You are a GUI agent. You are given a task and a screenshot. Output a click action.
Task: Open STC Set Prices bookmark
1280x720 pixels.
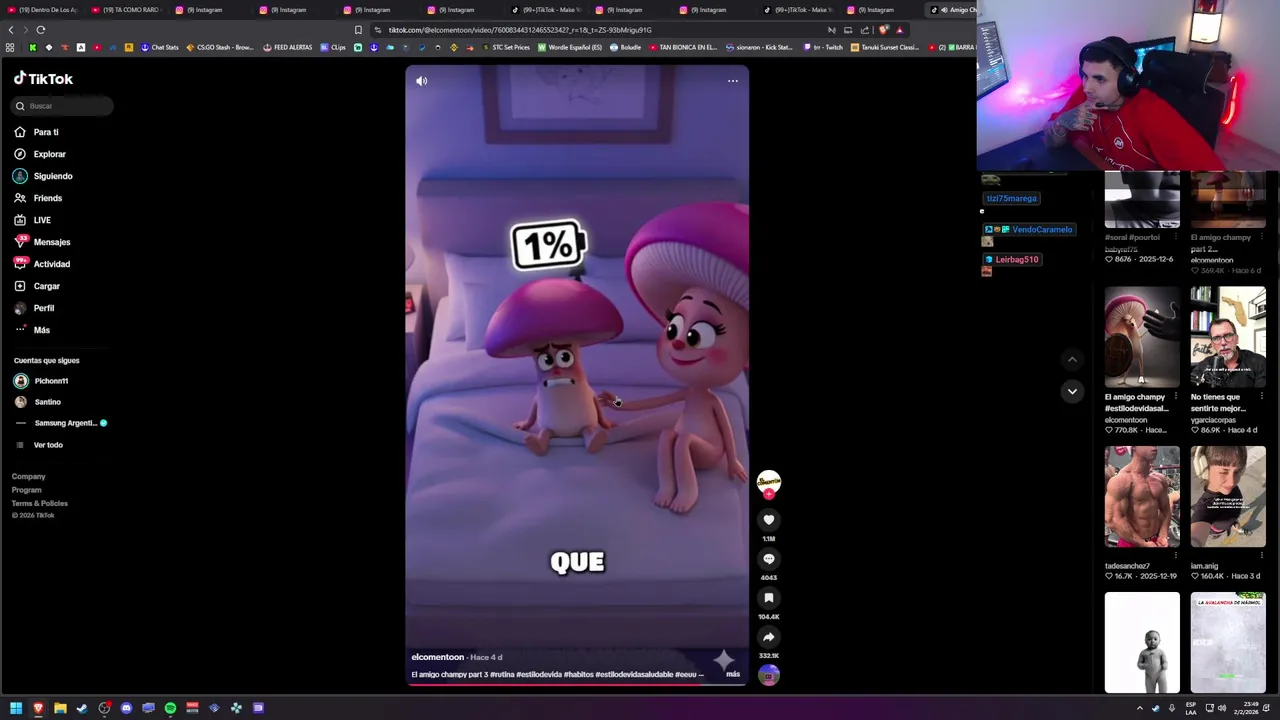tap(505, 47)
